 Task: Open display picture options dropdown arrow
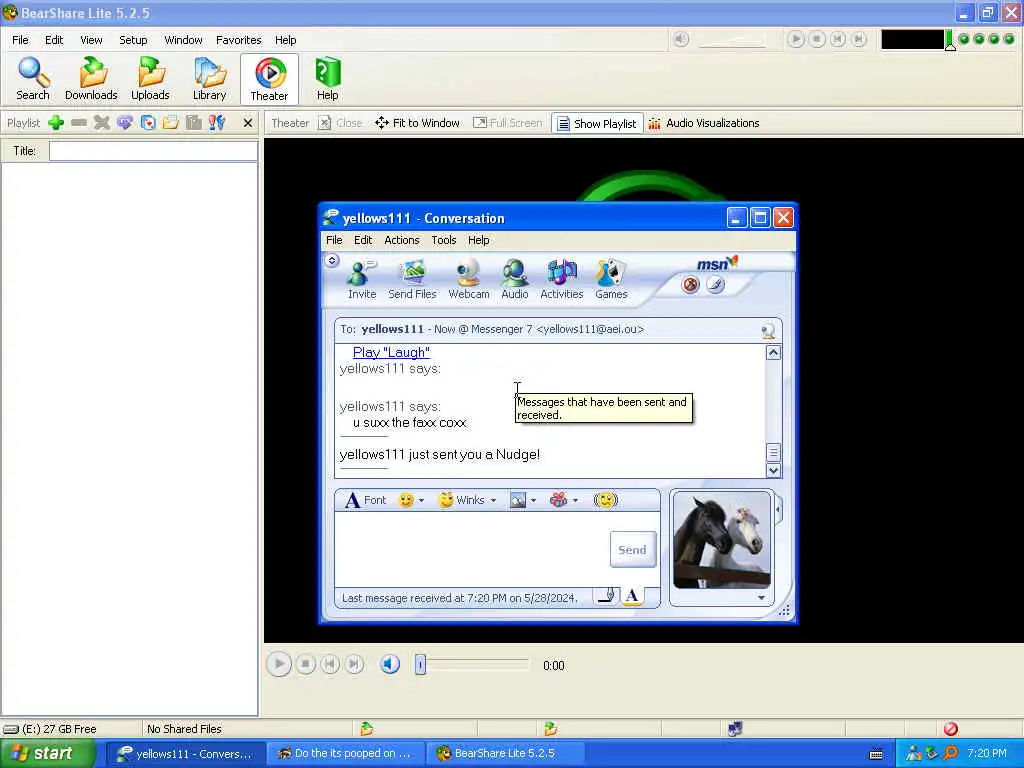pyautogui.click(x=761, y=598)
